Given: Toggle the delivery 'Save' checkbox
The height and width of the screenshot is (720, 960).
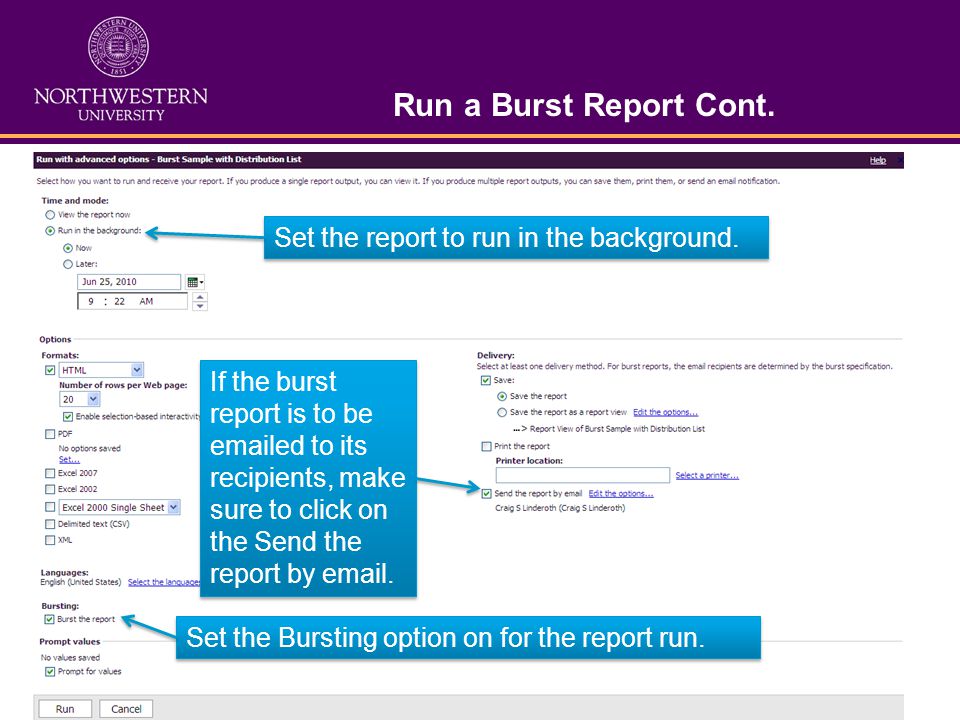Looking at the screenshot, I should point(486,380).
